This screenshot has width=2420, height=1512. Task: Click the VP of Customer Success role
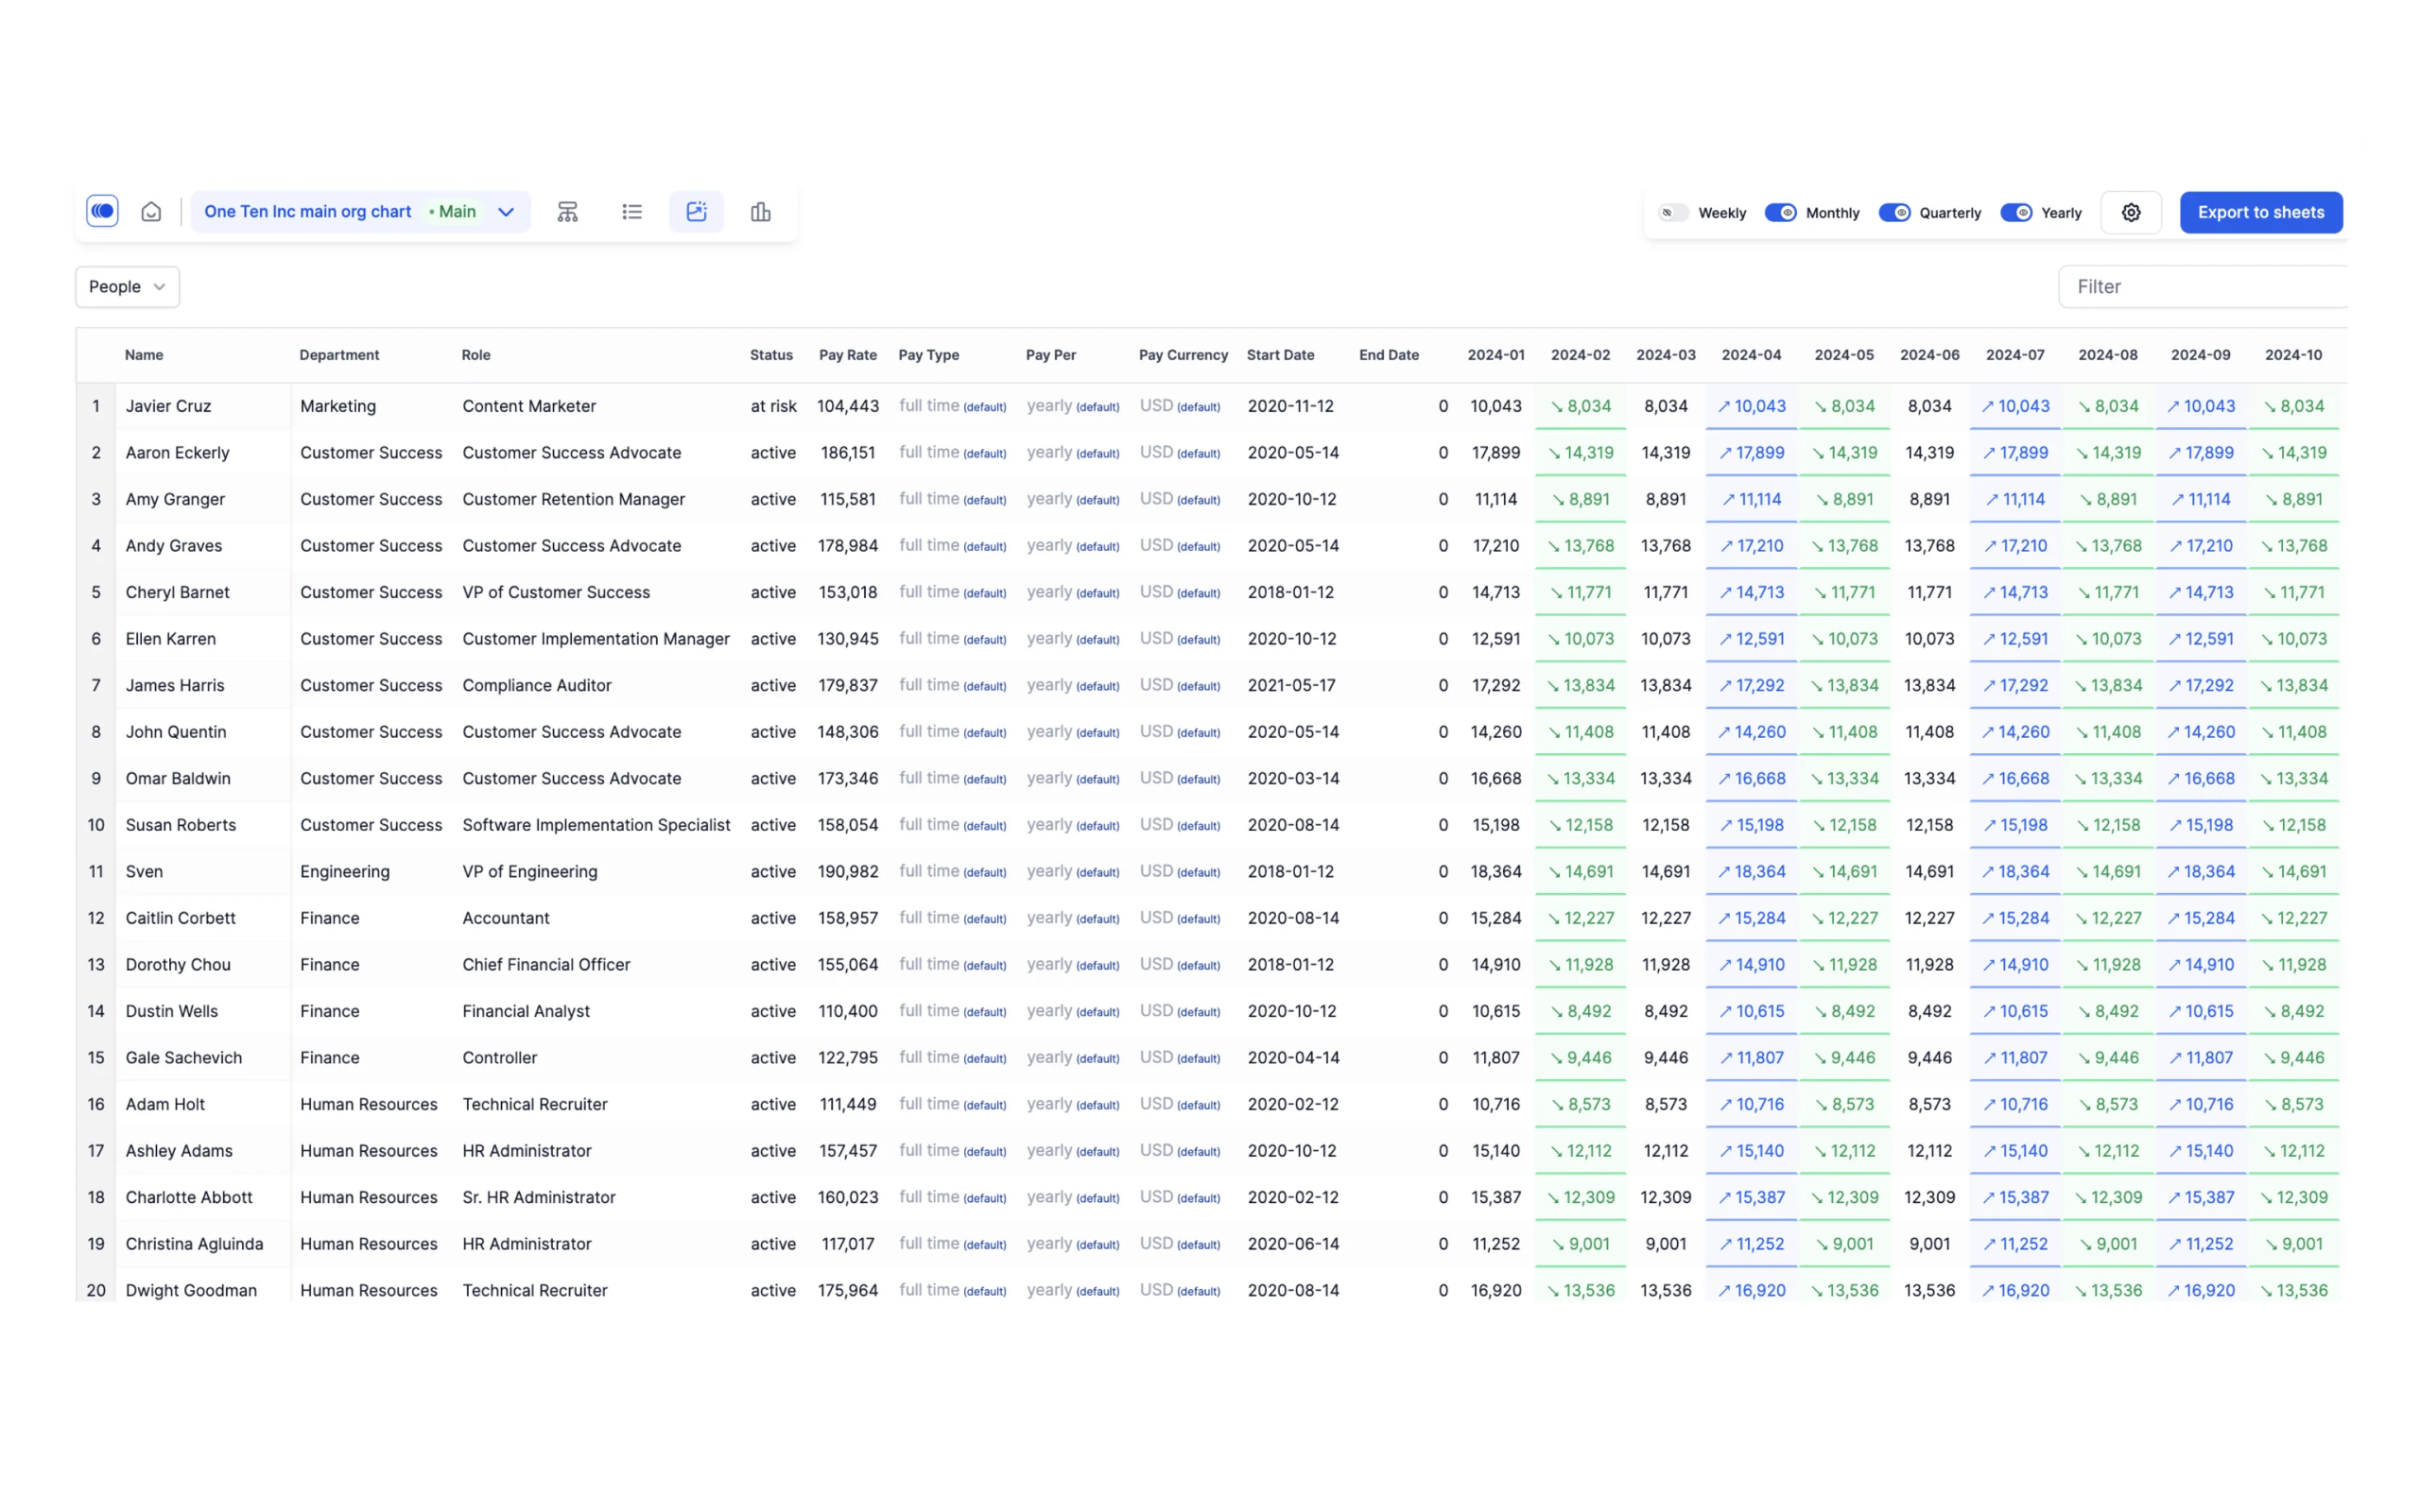click(556, 592)
